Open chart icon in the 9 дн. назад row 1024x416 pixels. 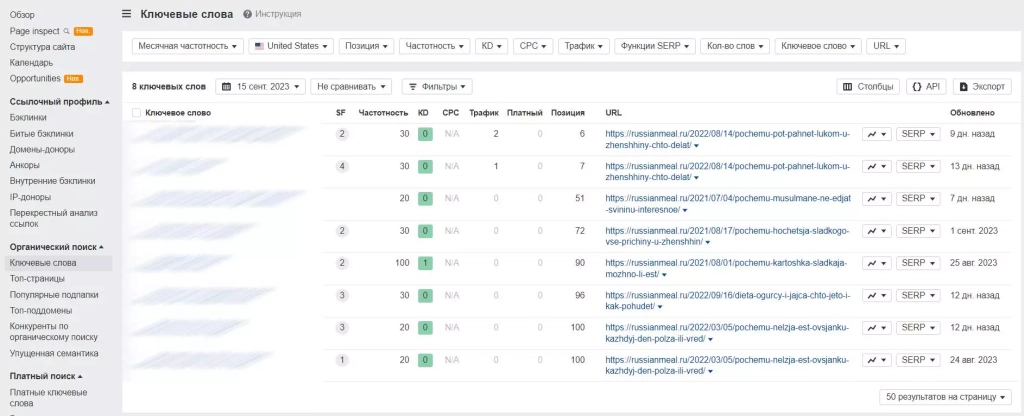click(876, 134)
